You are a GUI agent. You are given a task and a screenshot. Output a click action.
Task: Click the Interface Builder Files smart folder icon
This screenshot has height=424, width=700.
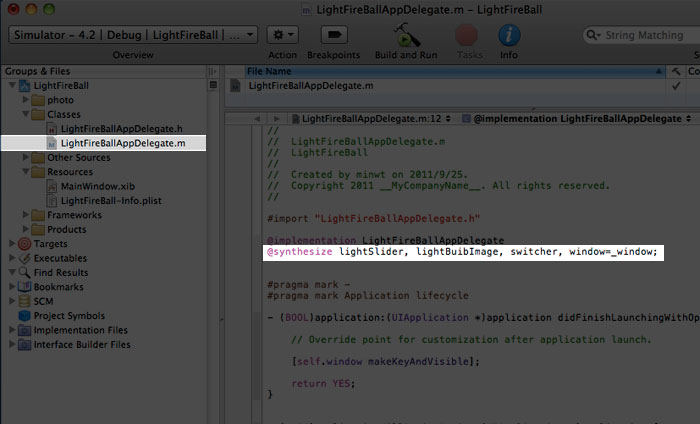[x=25, y=345]
